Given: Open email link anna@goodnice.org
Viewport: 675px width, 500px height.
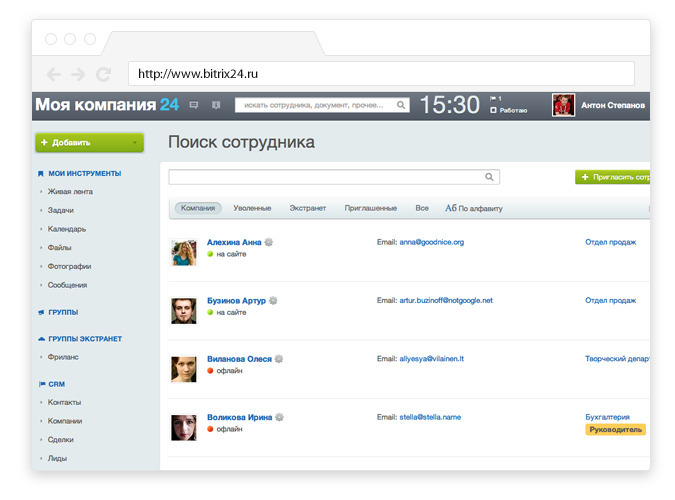Looking at the screenshot, I should pyautogui.click(x=431, y=242).
